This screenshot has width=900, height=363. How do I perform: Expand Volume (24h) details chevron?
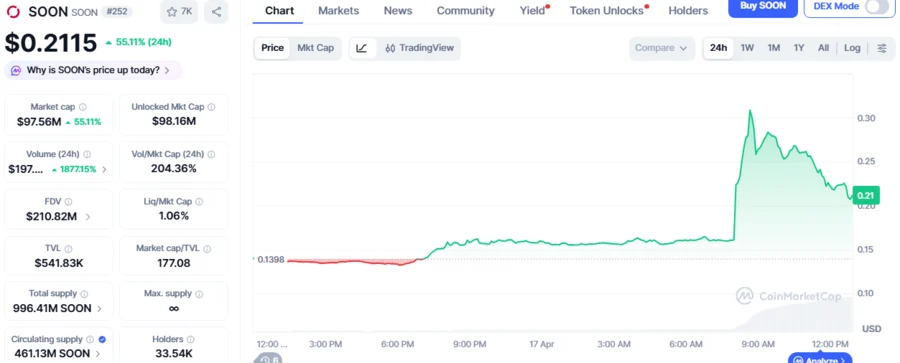coord(104,169)
